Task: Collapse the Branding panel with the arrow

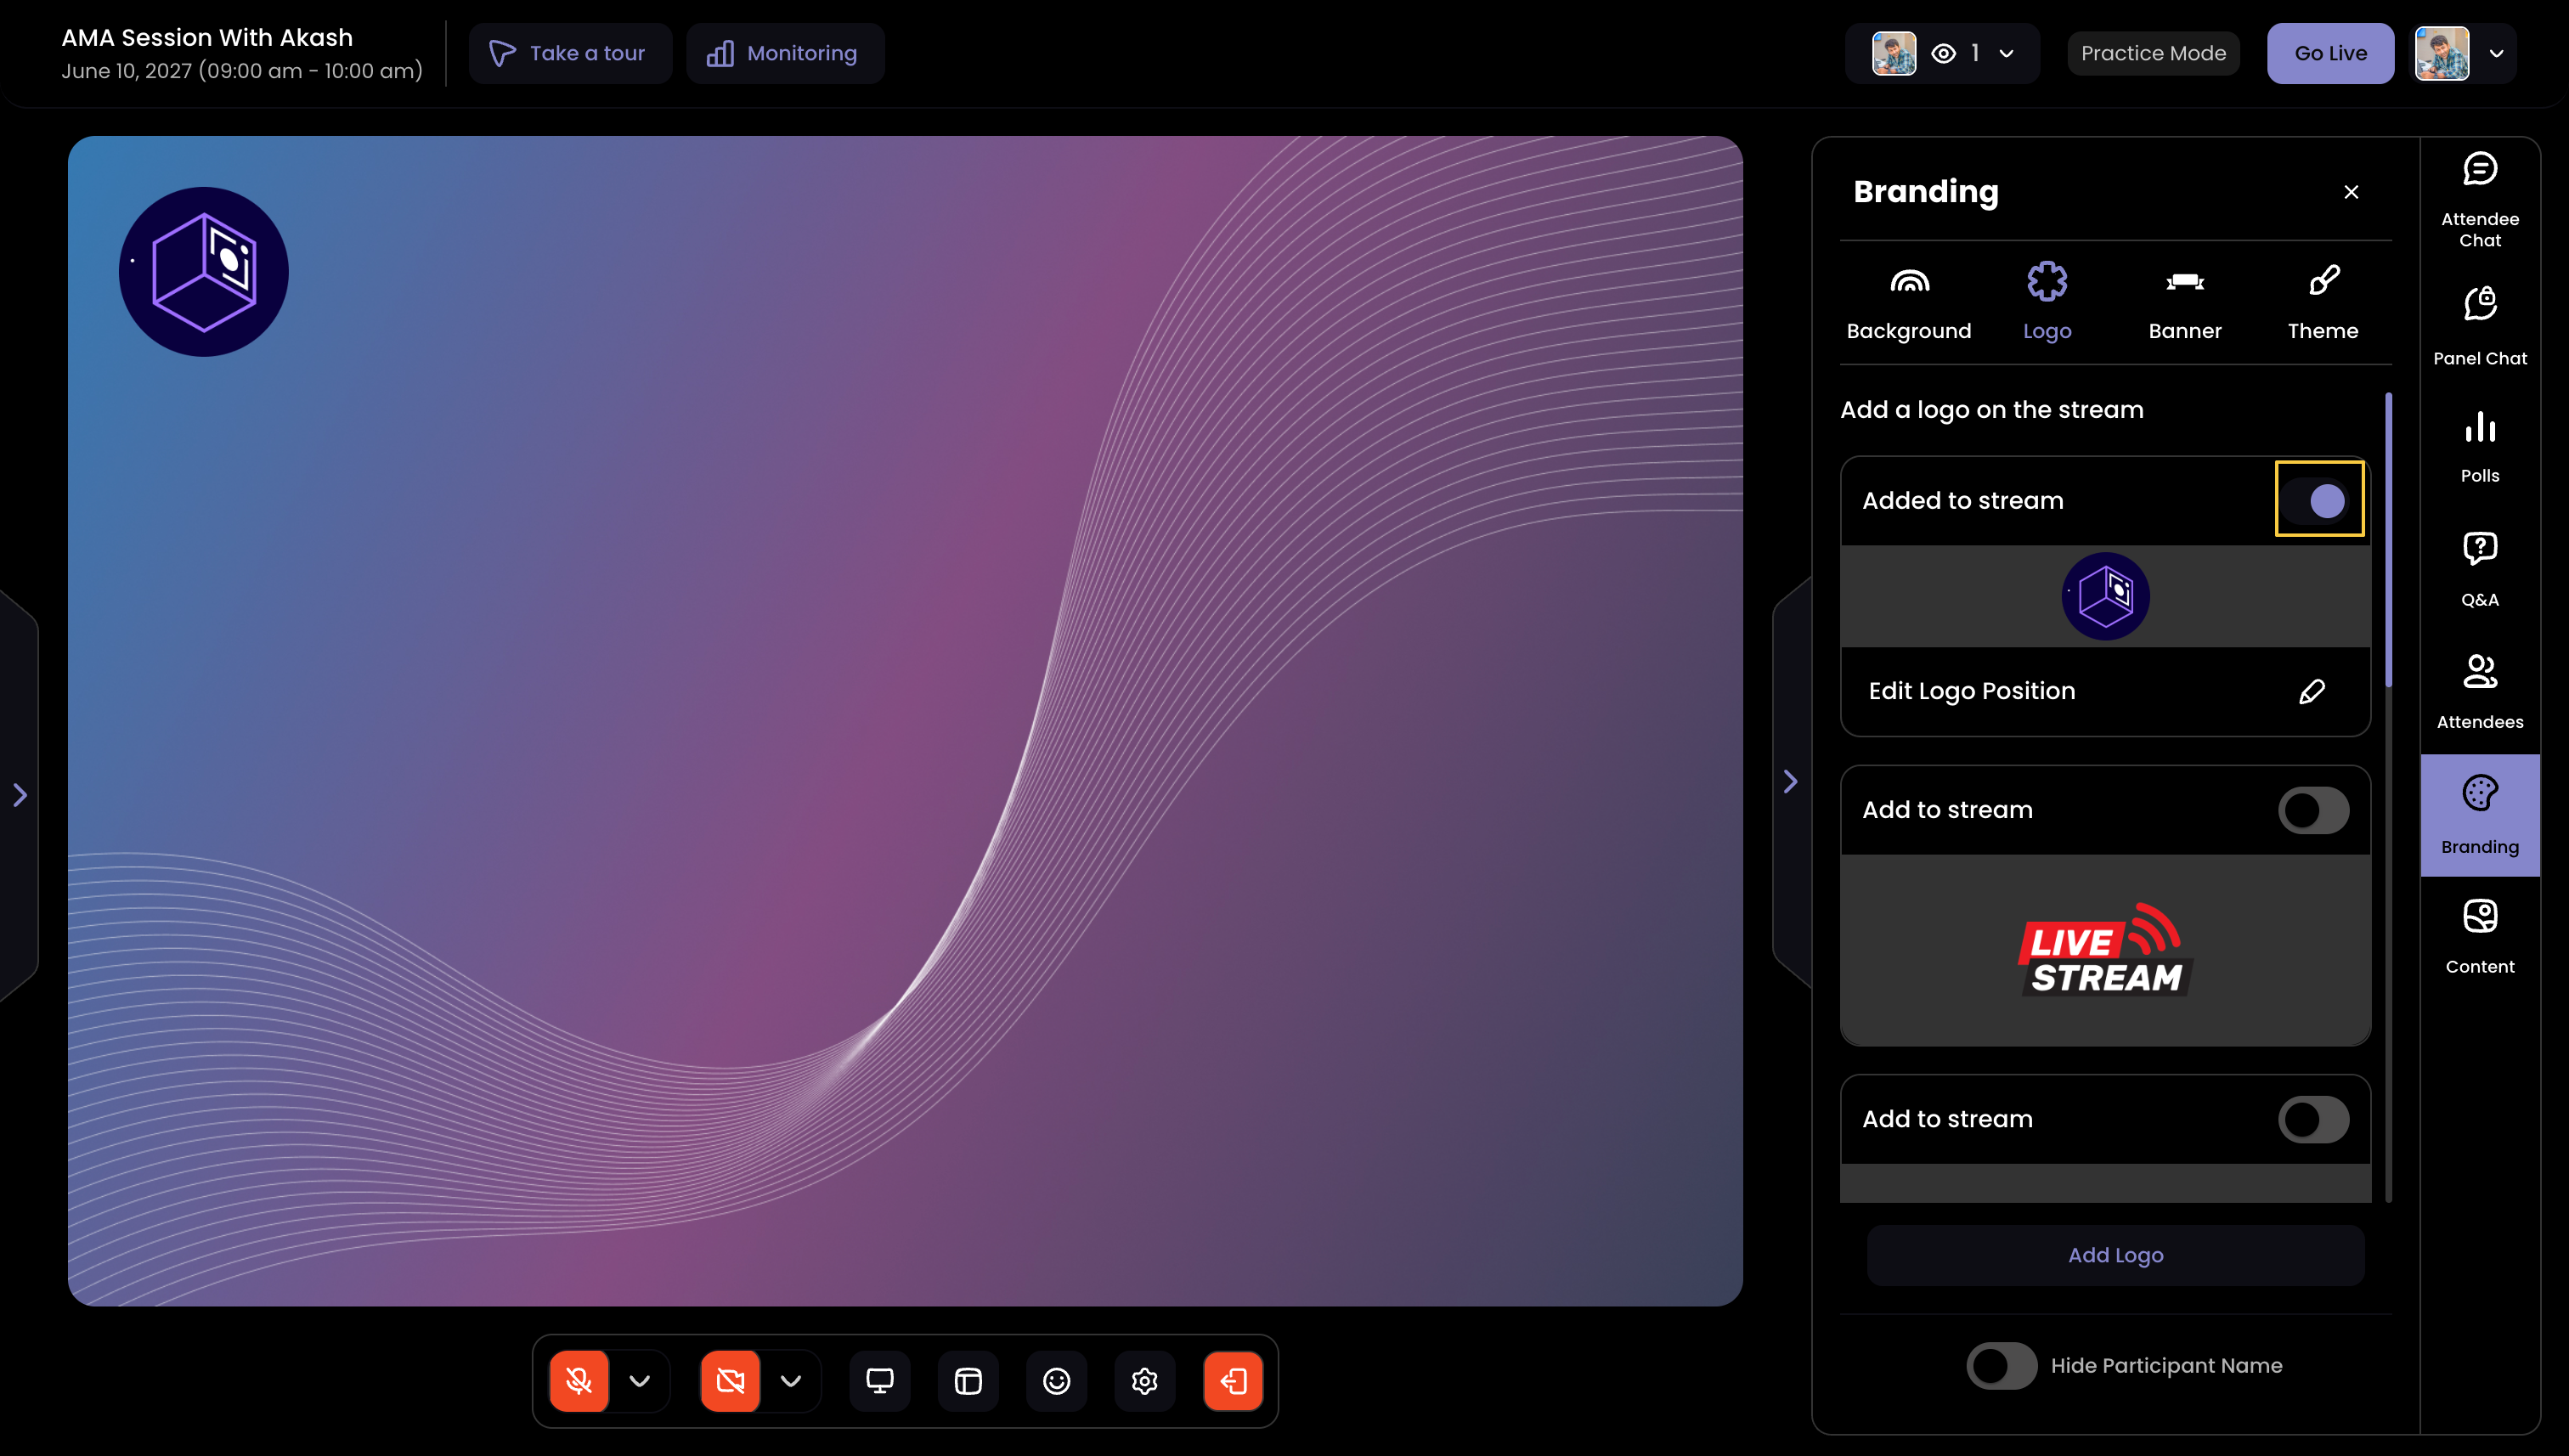Action: (x=1791, y=781)
